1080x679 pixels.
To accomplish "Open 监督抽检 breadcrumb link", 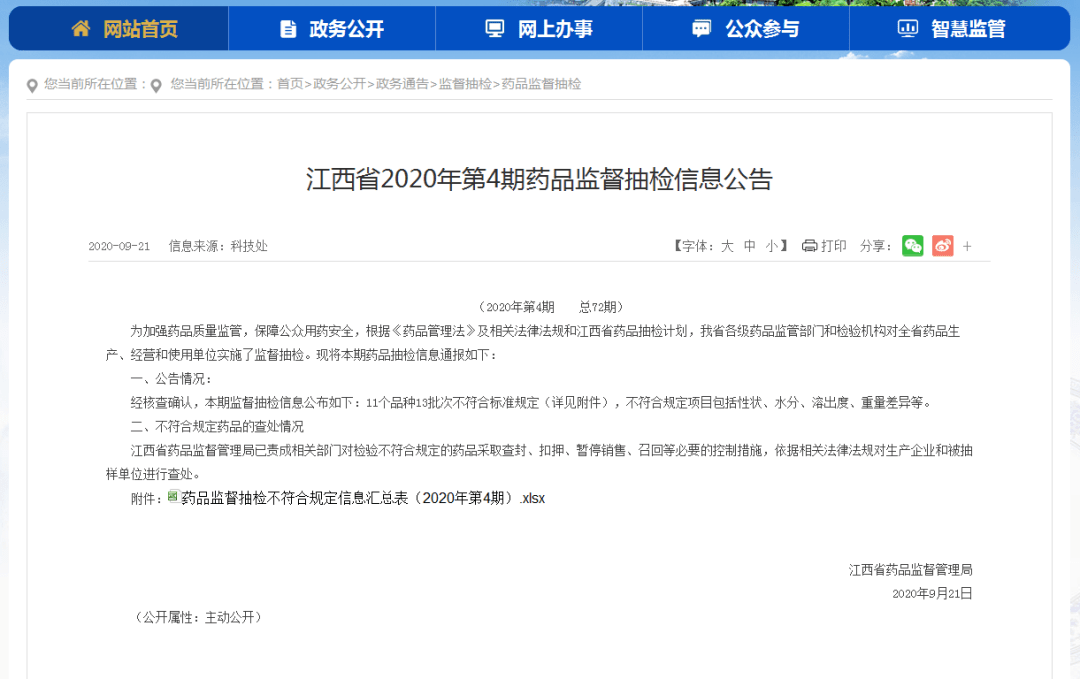I will 465,84.
